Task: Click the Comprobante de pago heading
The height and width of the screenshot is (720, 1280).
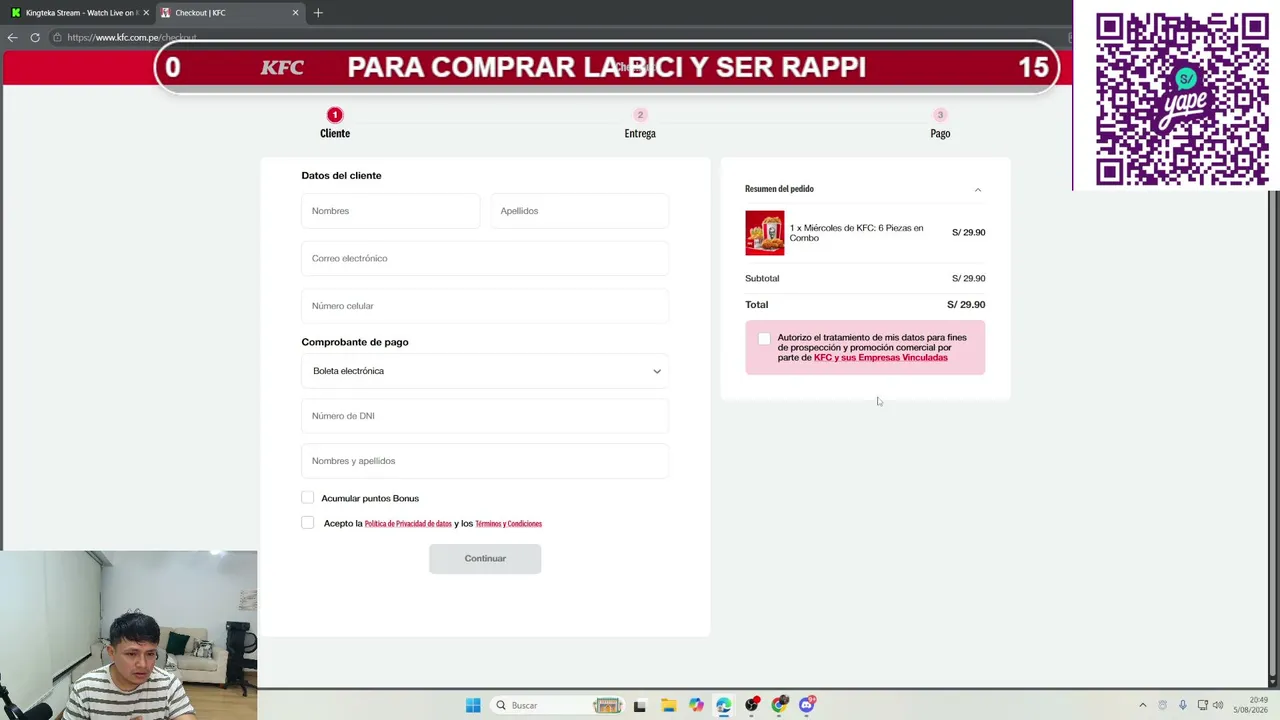Action: point(355,342)
